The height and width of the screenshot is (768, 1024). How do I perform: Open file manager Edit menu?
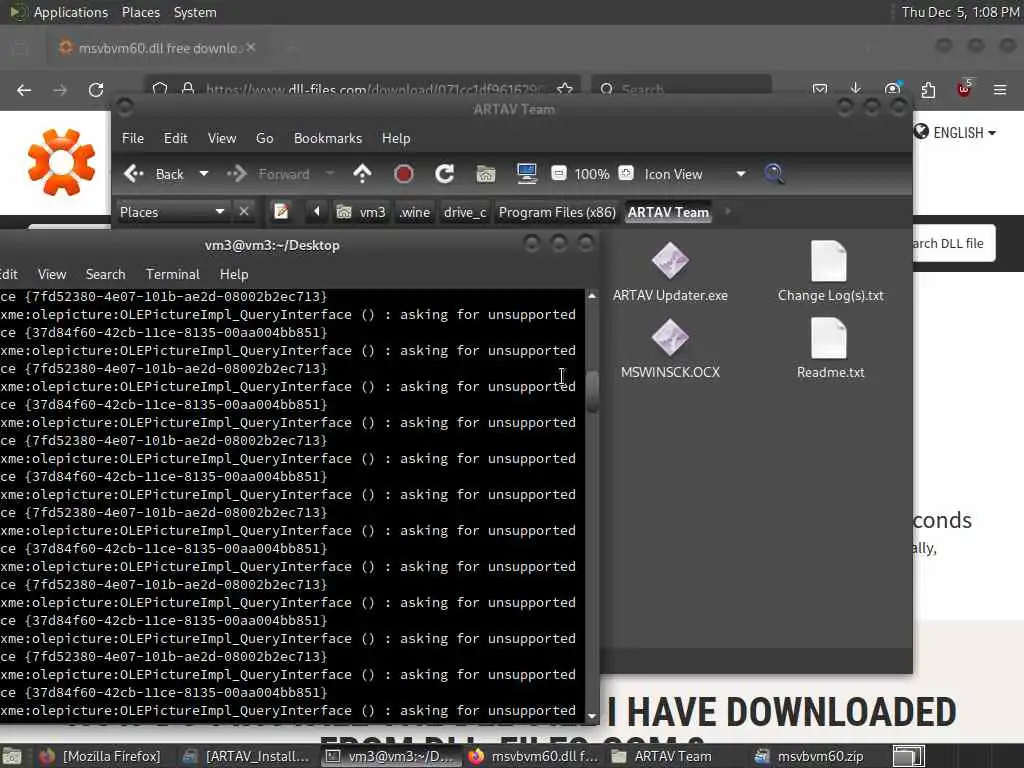[175, 138]
